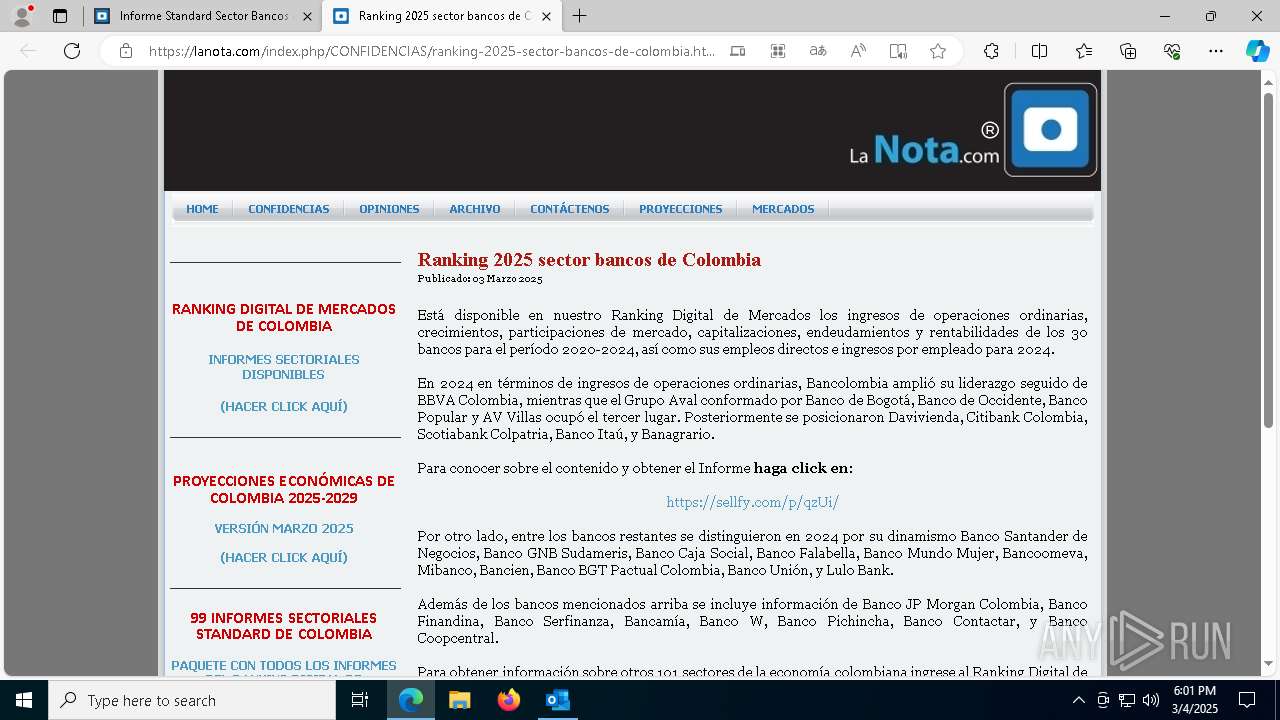Click the scrollbar down arrow
Viewport: 1280px width, 720px height.
tap(1269, 664)
